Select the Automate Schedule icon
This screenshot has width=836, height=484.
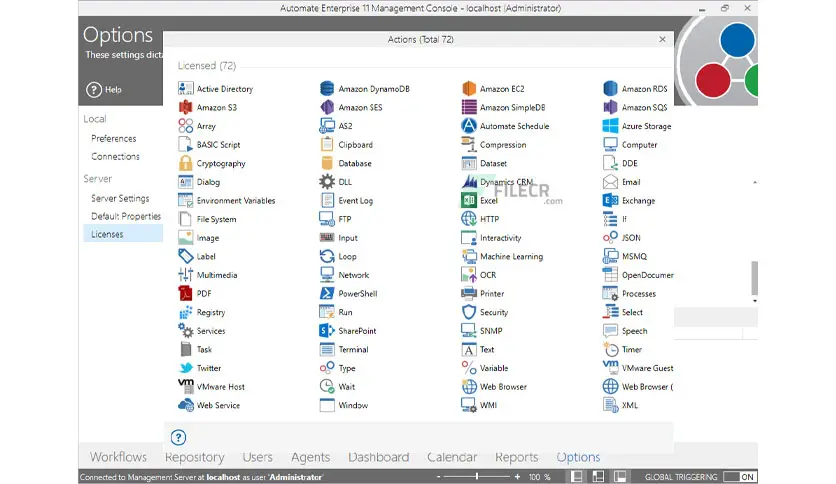tap(469, 126)
